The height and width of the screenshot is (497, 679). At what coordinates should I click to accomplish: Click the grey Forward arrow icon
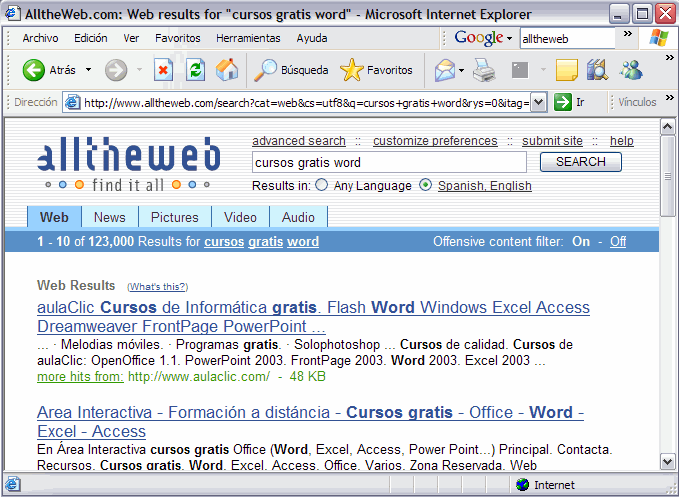[x=116, y=70]
